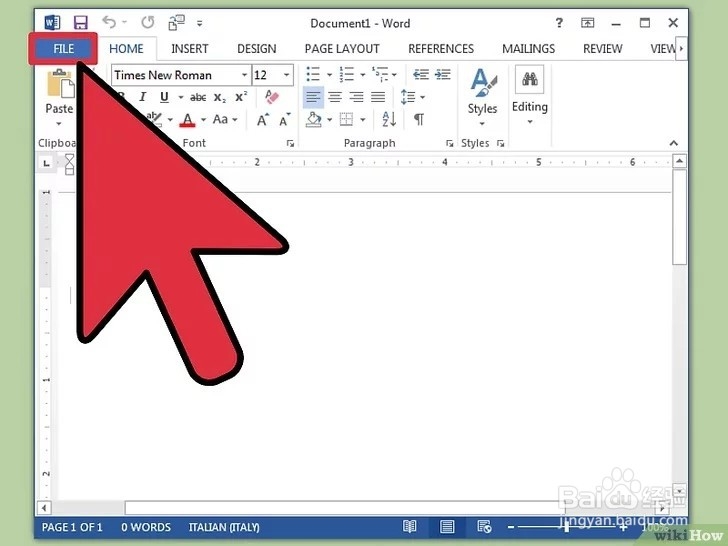Click the Bullets list icon

pos(313,74)
